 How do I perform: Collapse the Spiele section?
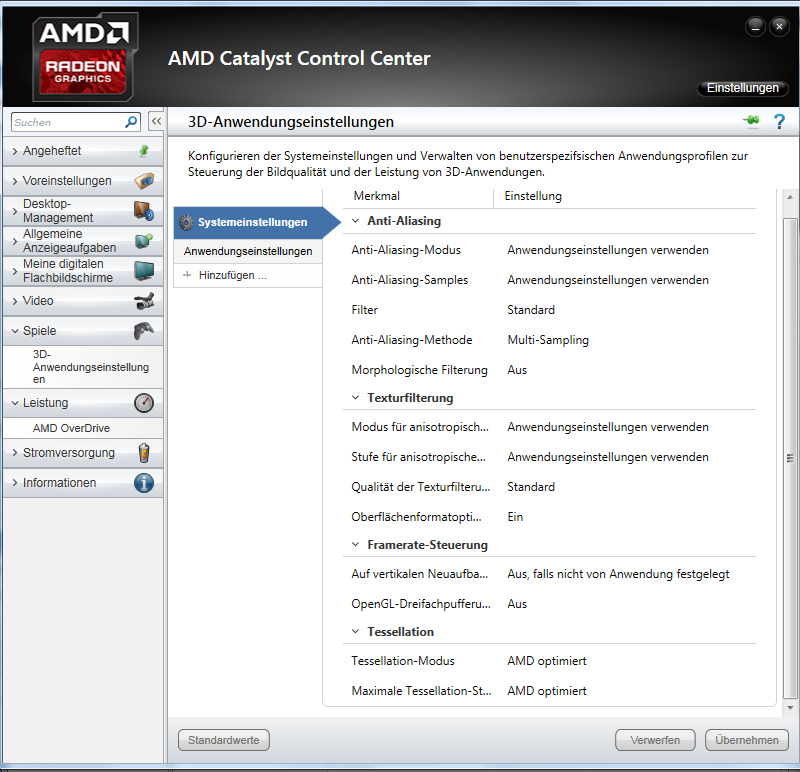click(15, 331)
